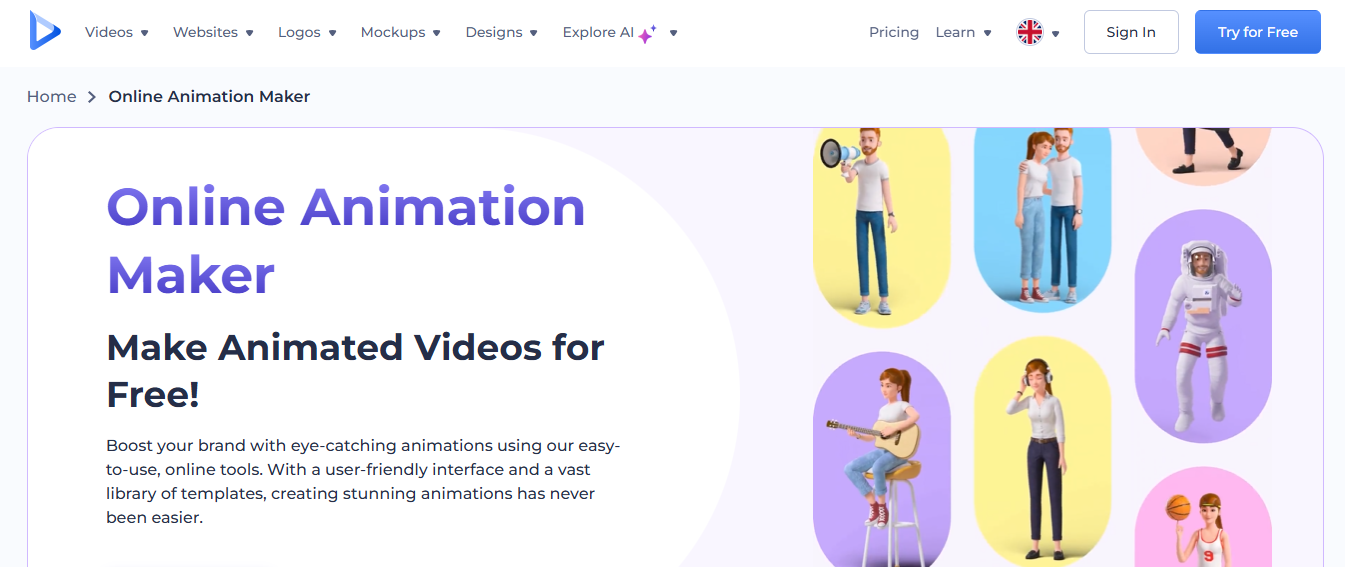Image resolution: width=1345 pixels, height=567 pixels.
Task: Select the woman with headphones character
Action: tap(1043, 451)
